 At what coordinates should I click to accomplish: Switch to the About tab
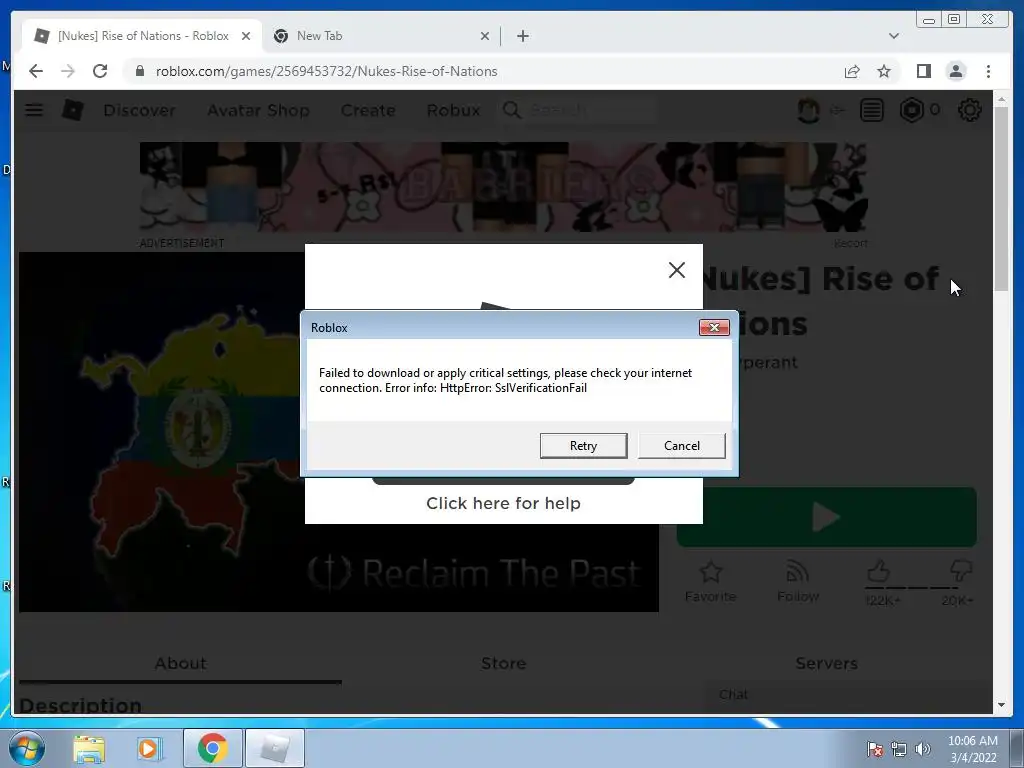[180, 664]
